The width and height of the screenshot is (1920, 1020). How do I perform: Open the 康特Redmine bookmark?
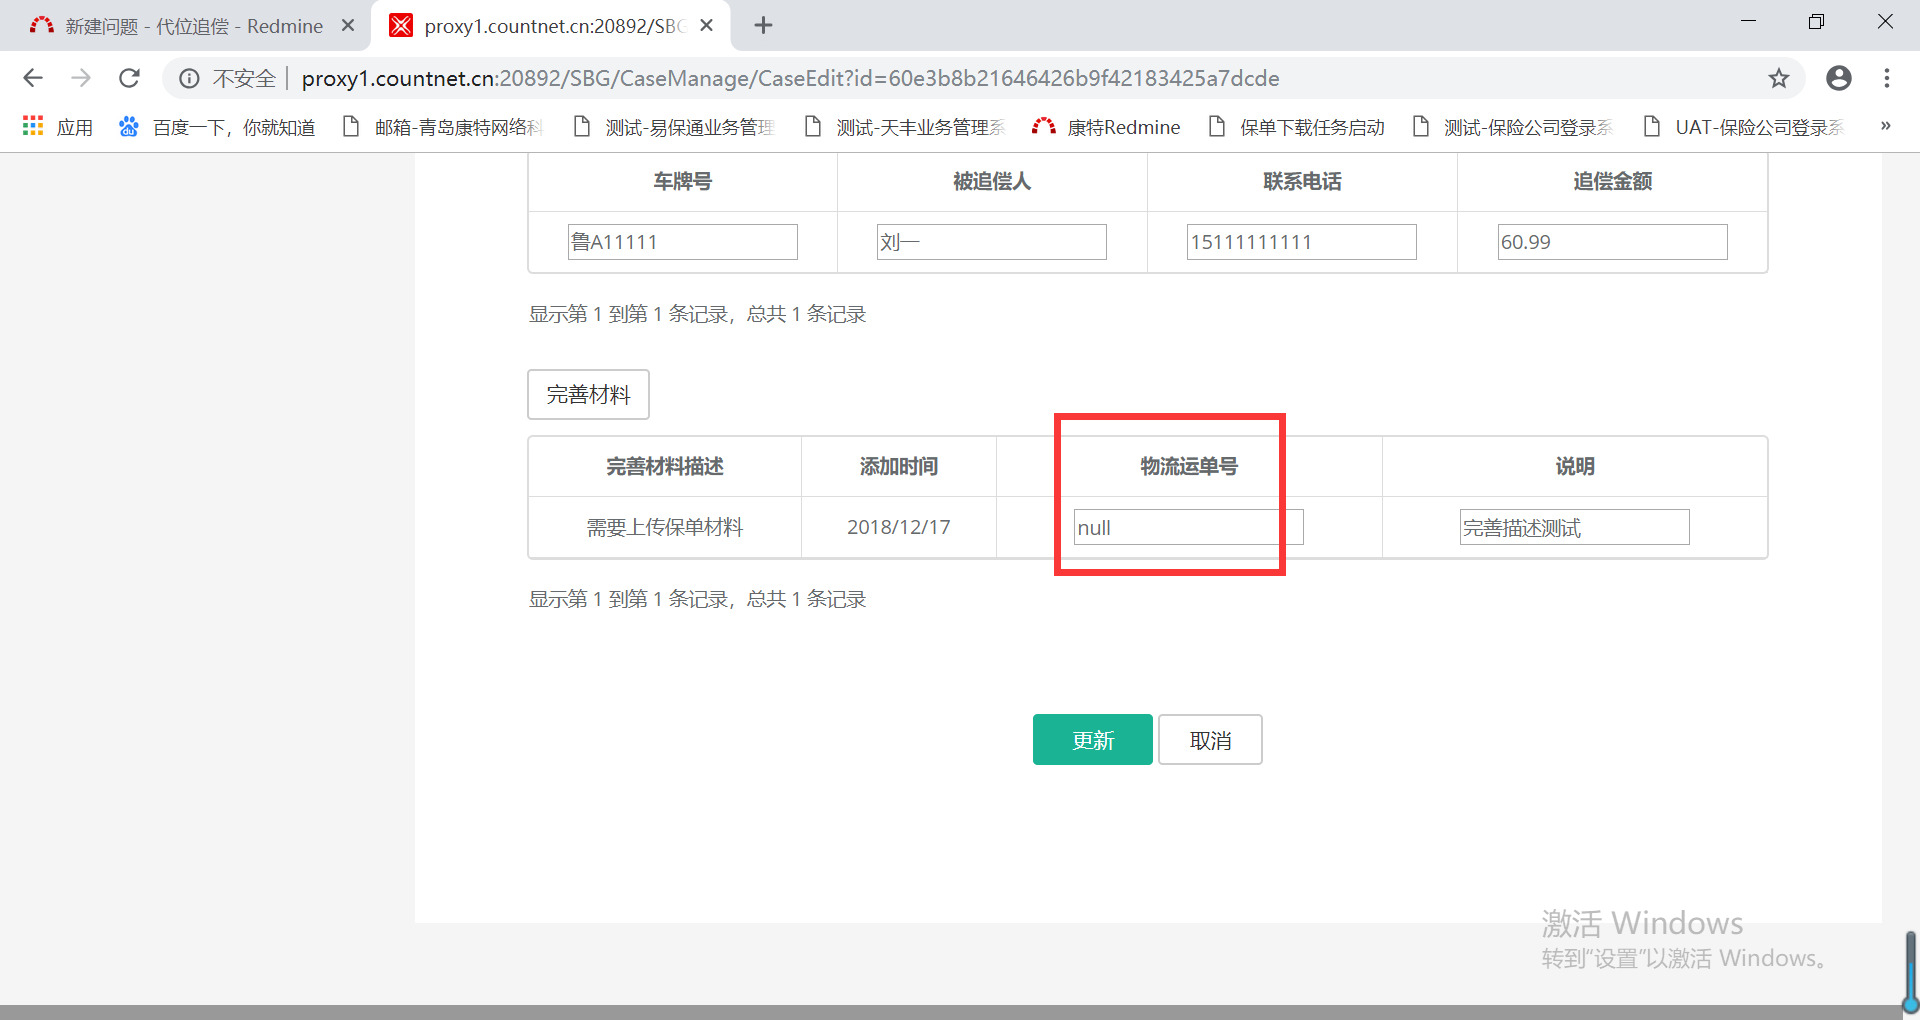(1106, 127)
